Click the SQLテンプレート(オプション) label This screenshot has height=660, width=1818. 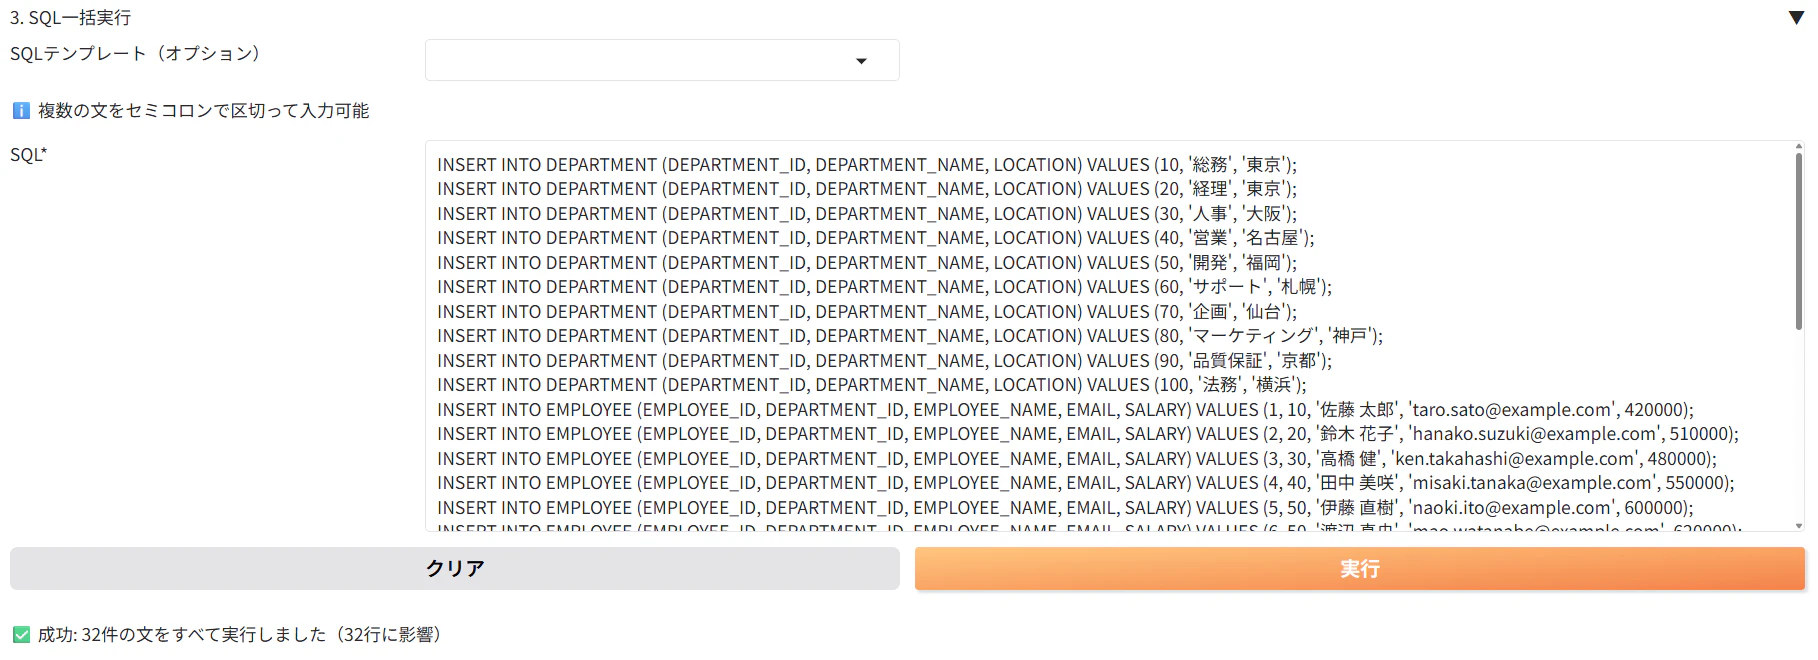pyautogui.click(x=137, y=53)
